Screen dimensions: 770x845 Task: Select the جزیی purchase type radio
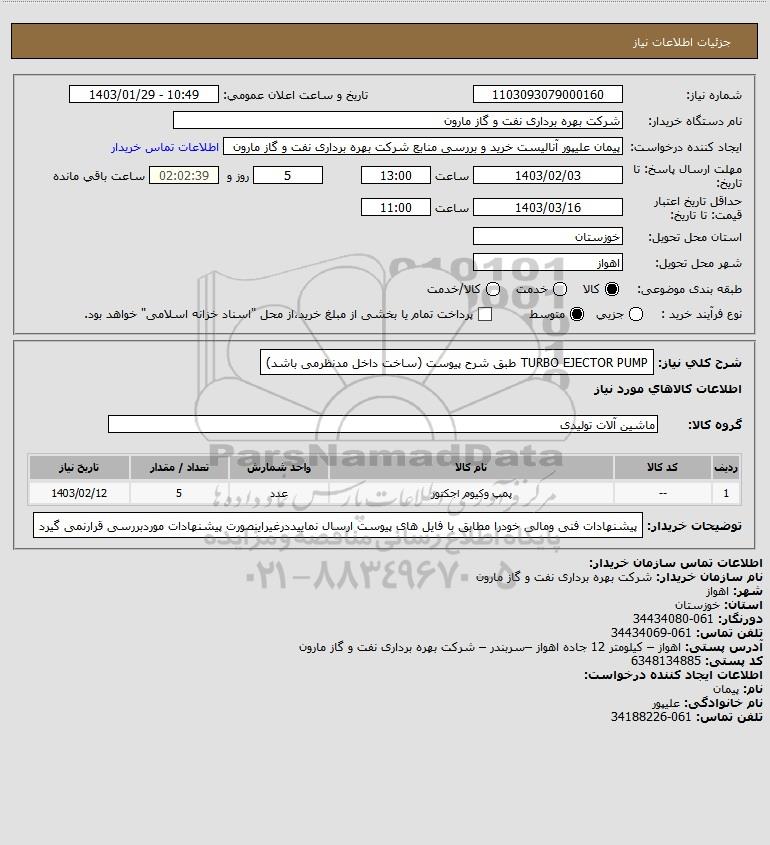[636, 314]
